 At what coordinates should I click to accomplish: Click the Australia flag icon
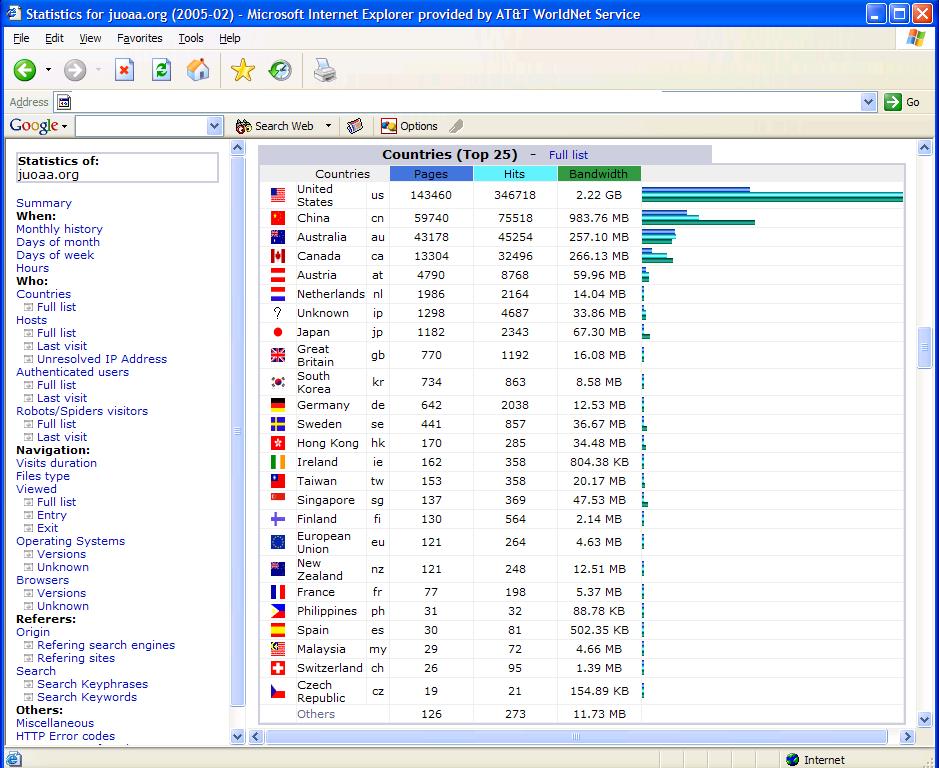coord(278,237)
